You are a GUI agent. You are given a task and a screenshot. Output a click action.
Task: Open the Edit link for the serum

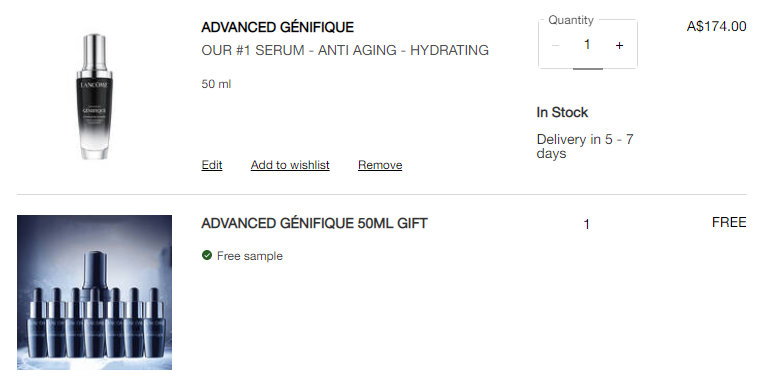pos(212,165)
